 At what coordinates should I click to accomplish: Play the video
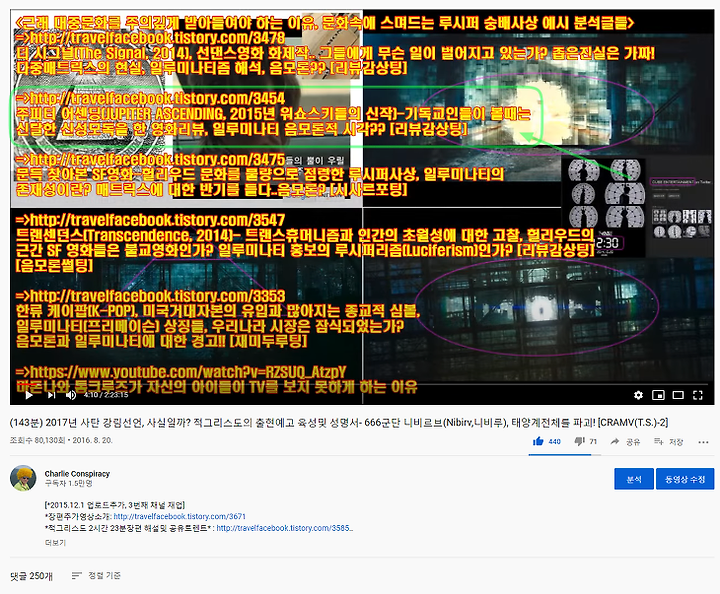pos(29,395)
